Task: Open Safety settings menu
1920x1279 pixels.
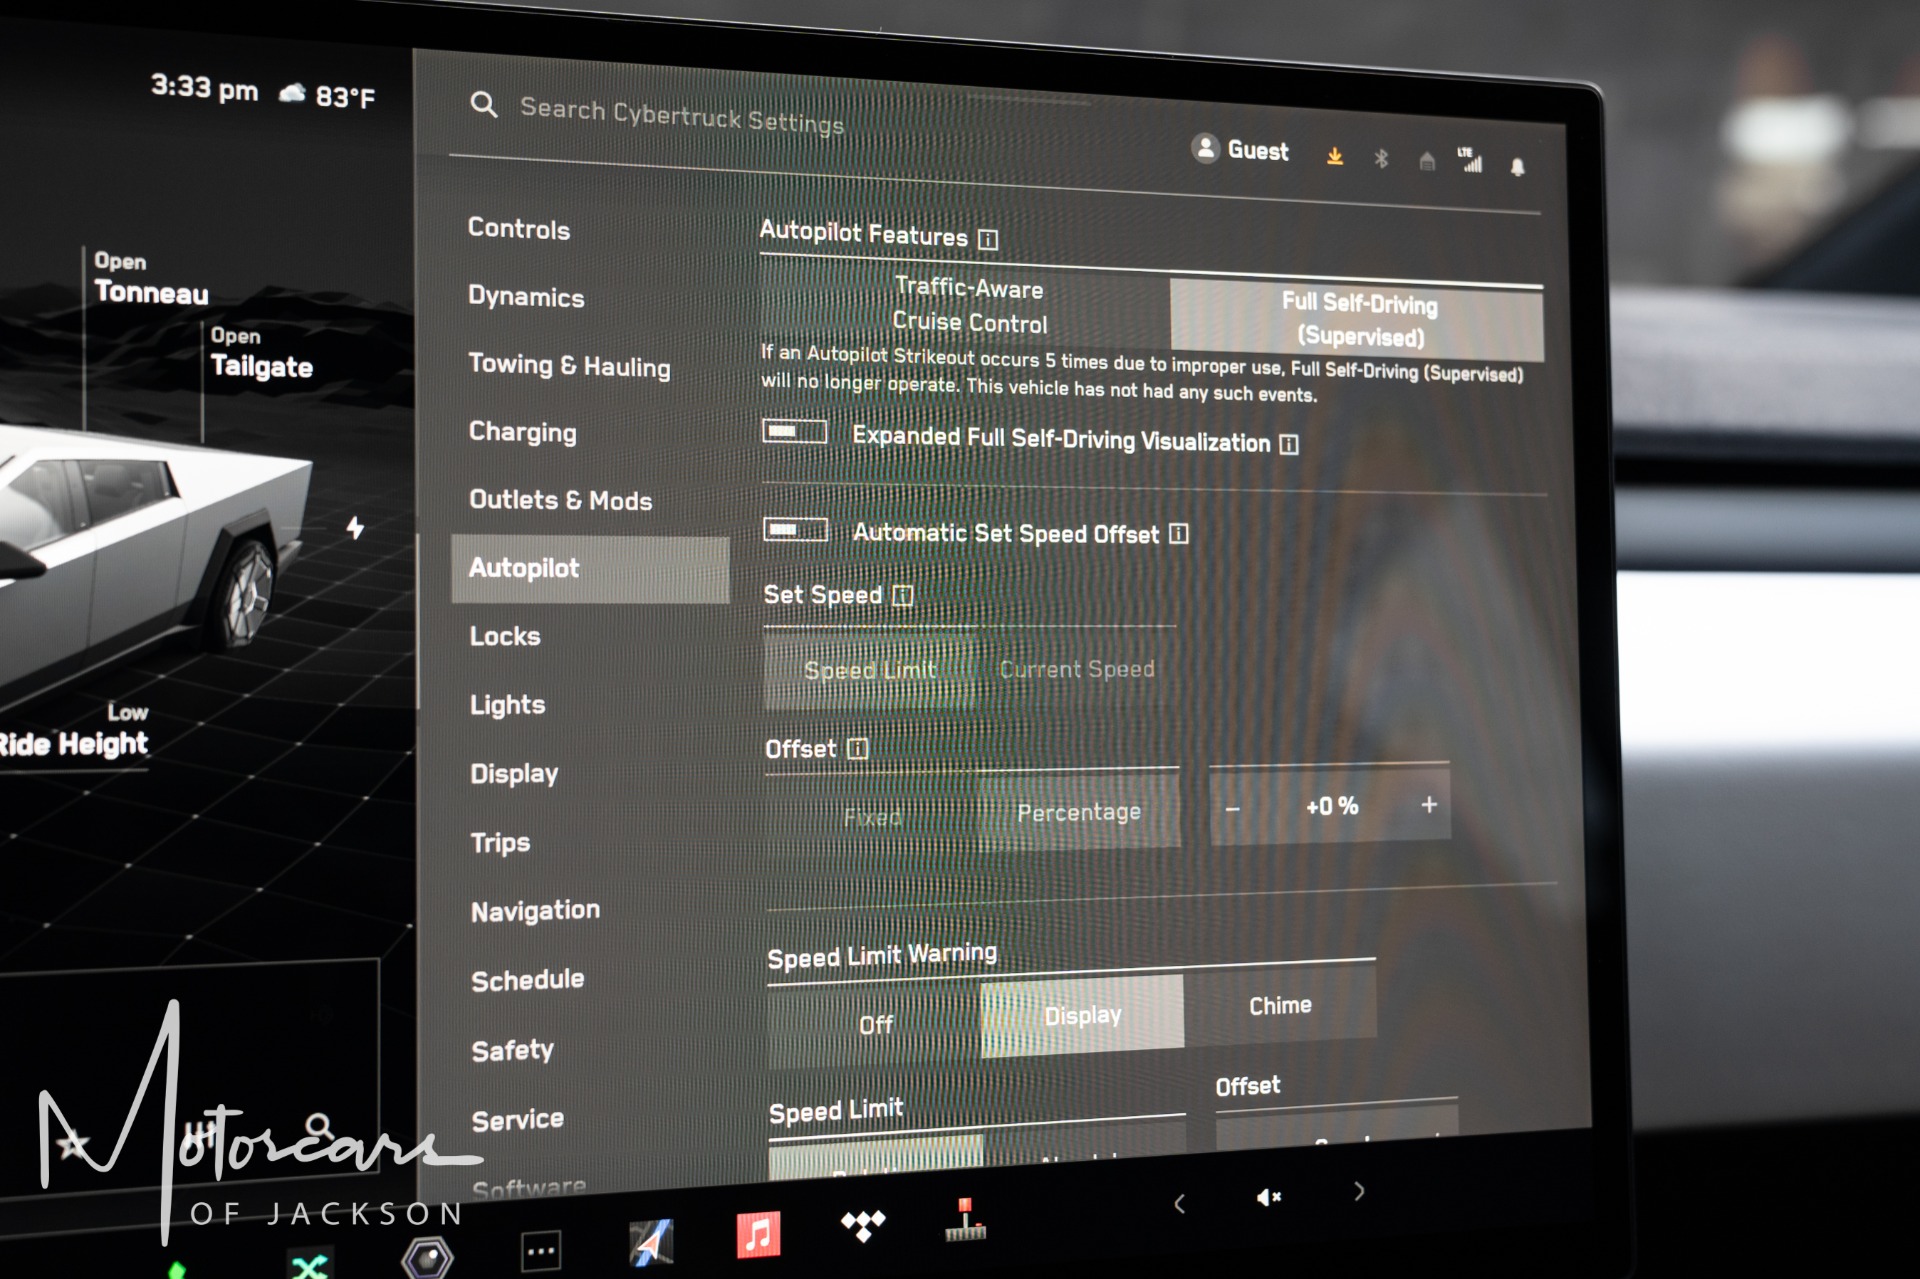Action: [512, 1050]
